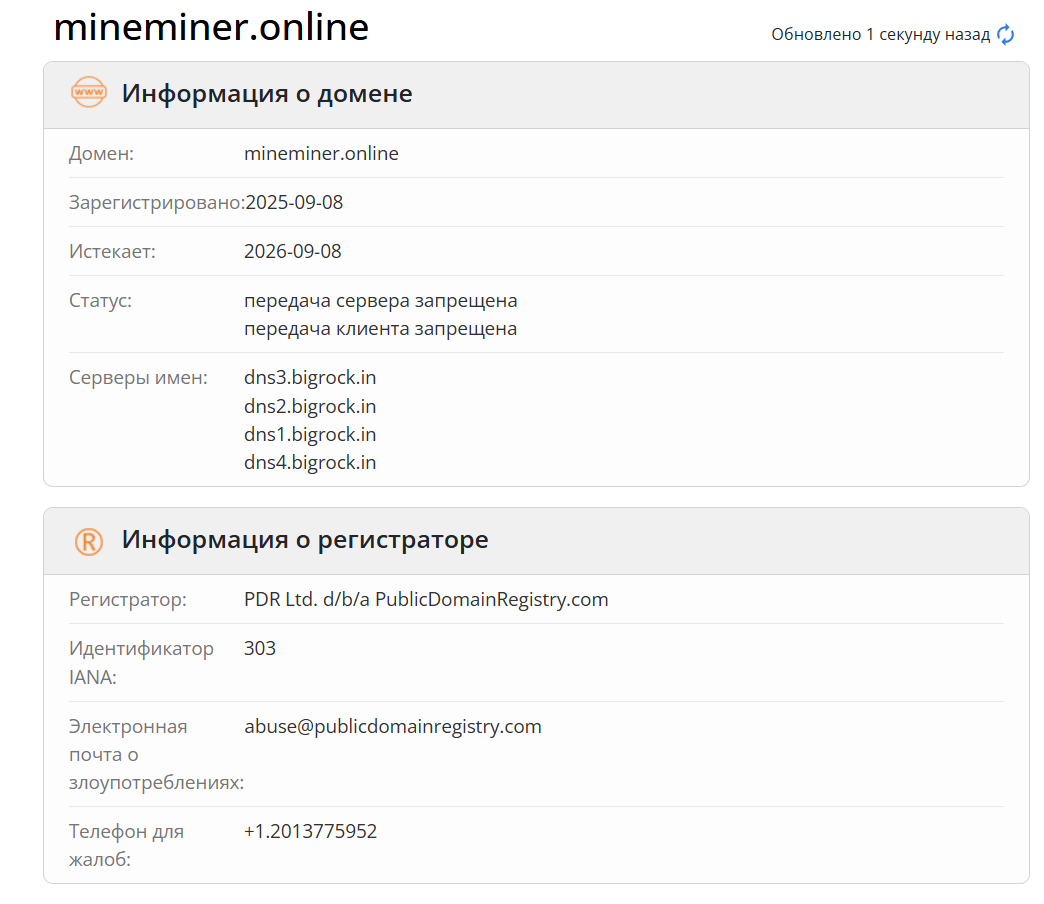Click the mineminer.online page title
The width and height of the screenshot is (1044, 904).
tap(211, 27)
